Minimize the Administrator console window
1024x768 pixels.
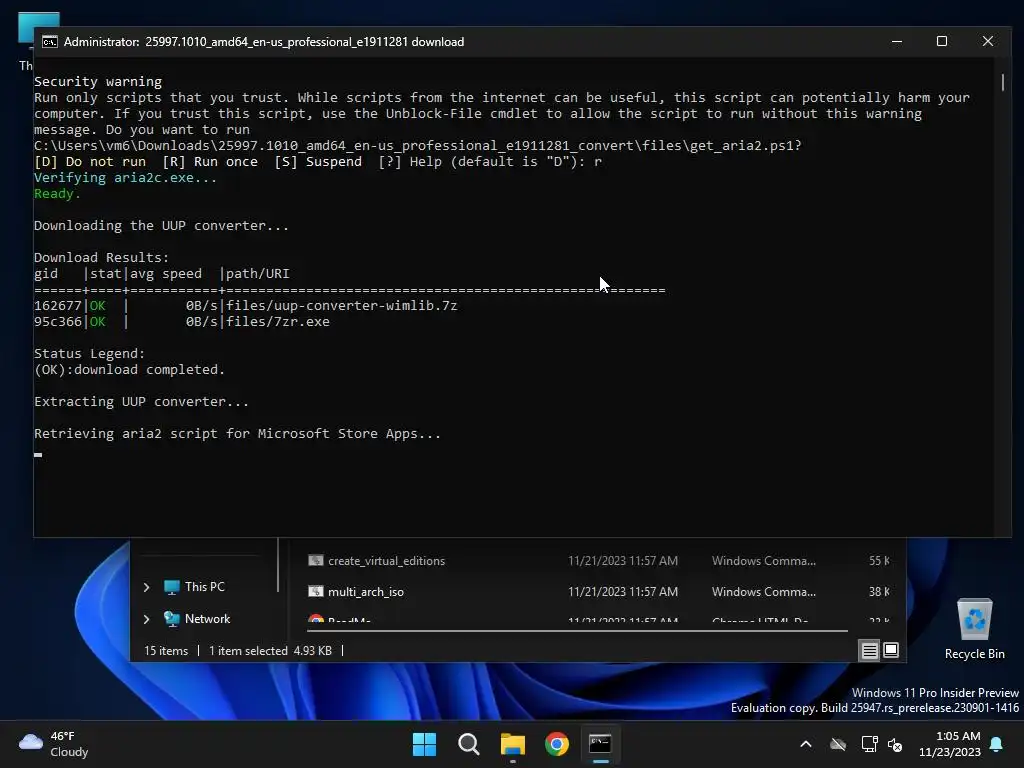(897, 41)
